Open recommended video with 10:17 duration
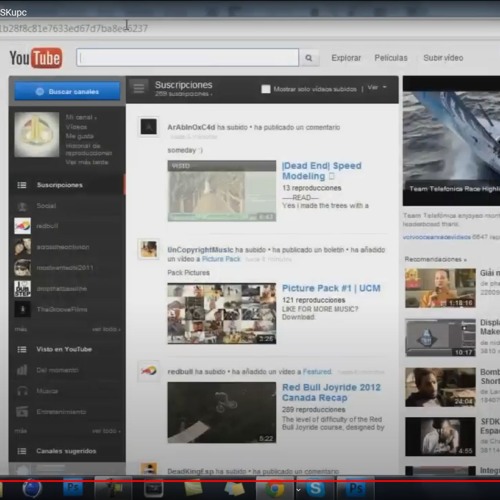 [x=440, y=338]
